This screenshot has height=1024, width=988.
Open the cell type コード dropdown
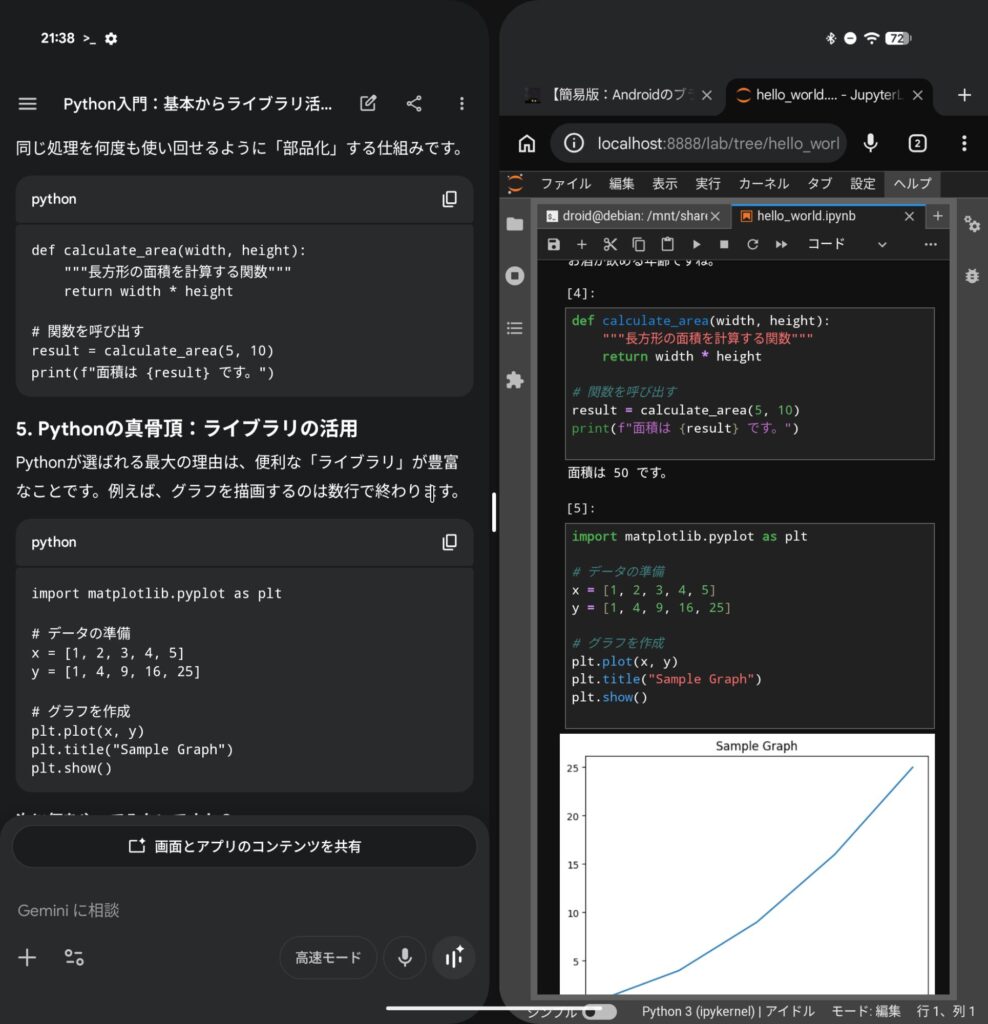(x=846, y=244)
